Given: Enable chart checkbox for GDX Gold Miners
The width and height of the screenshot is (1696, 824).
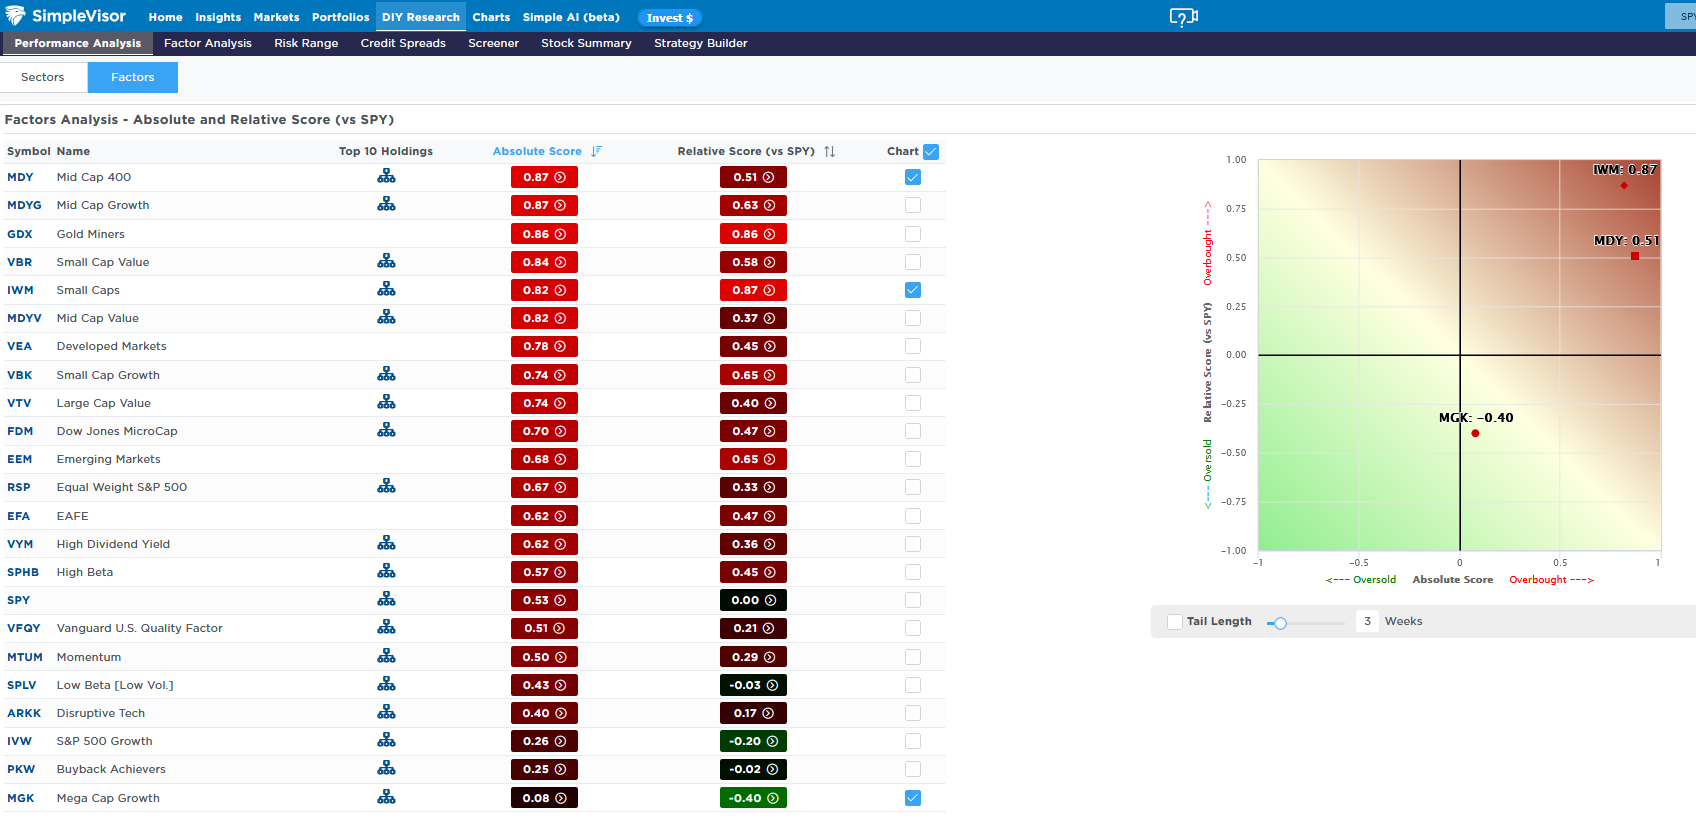Looking at the screenshot, I should pos(912,234).
